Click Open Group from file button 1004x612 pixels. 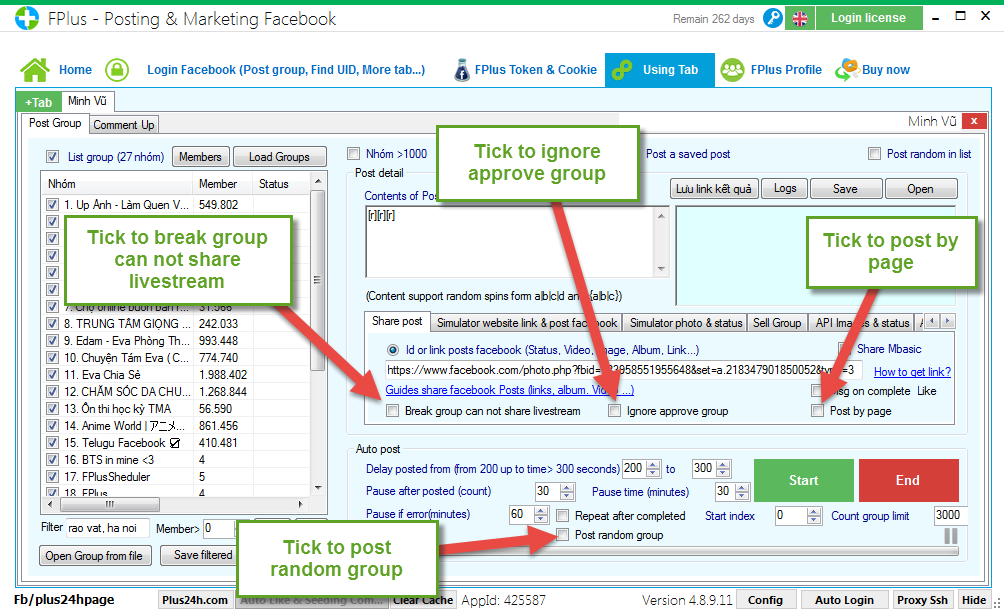click(x=95, y=556)
